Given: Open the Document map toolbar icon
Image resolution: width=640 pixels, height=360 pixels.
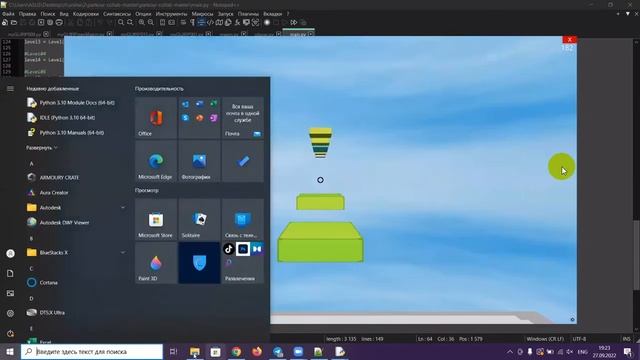Looking at the screenshot, I should tap(219, 22).
